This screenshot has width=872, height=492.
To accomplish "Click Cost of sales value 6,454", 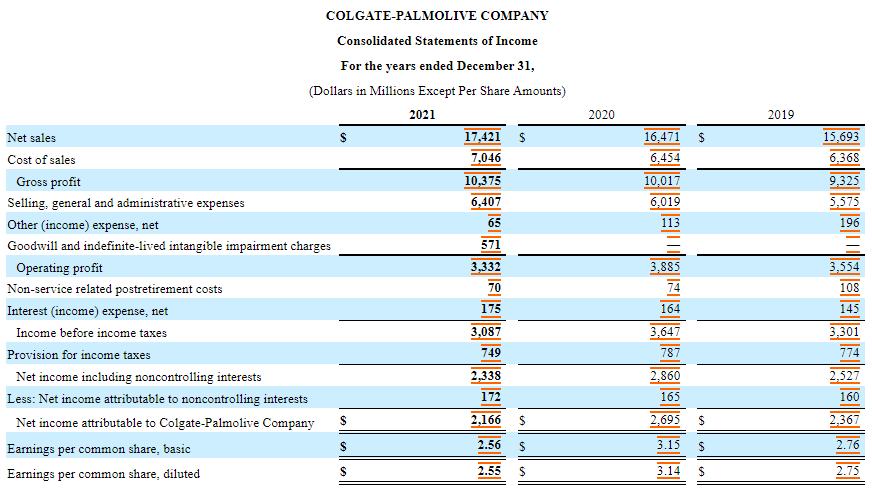I will click(665, 158).
